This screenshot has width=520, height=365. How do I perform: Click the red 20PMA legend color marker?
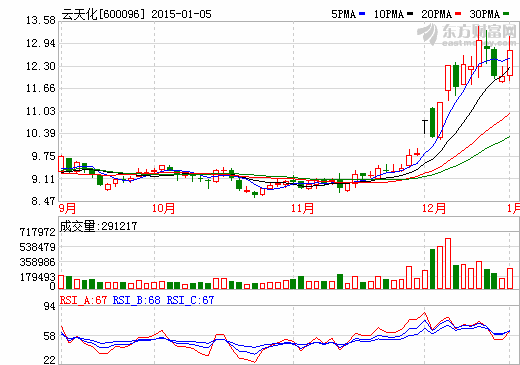tap(458, 14)
